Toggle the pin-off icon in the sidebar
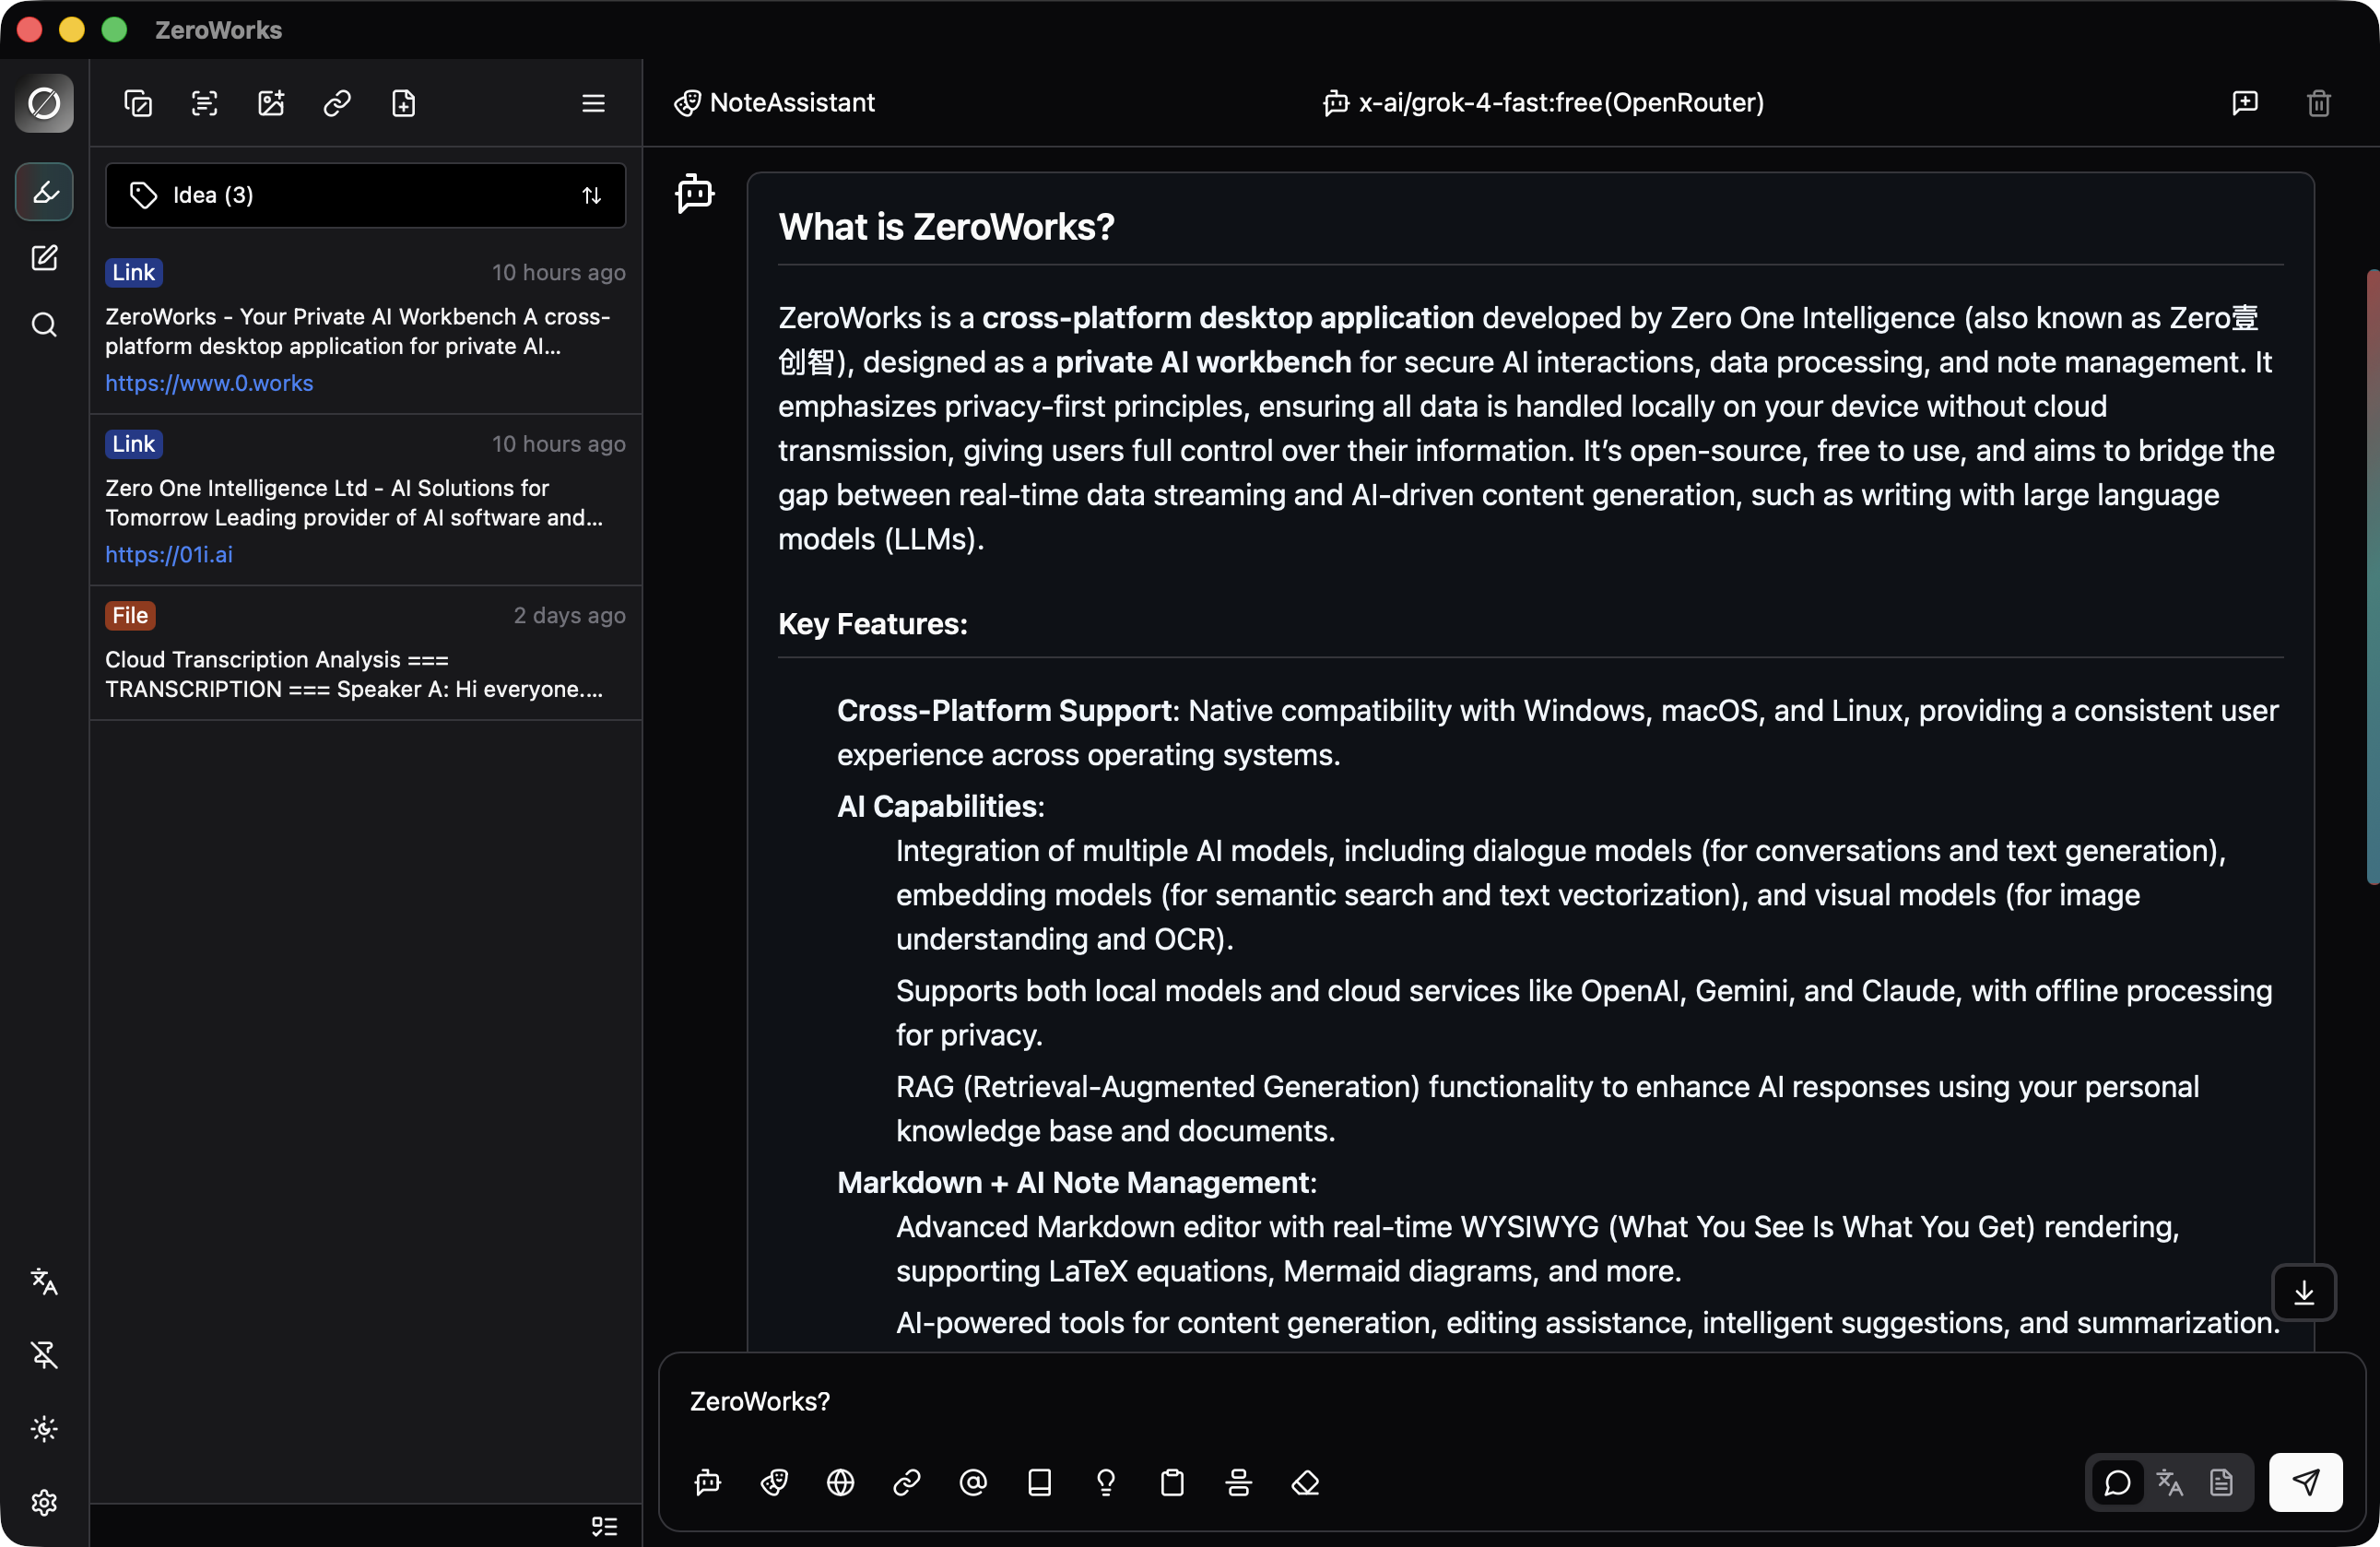This screenshot has height=1547, width=2380. pyautogui.click(x=44, y=1355)
